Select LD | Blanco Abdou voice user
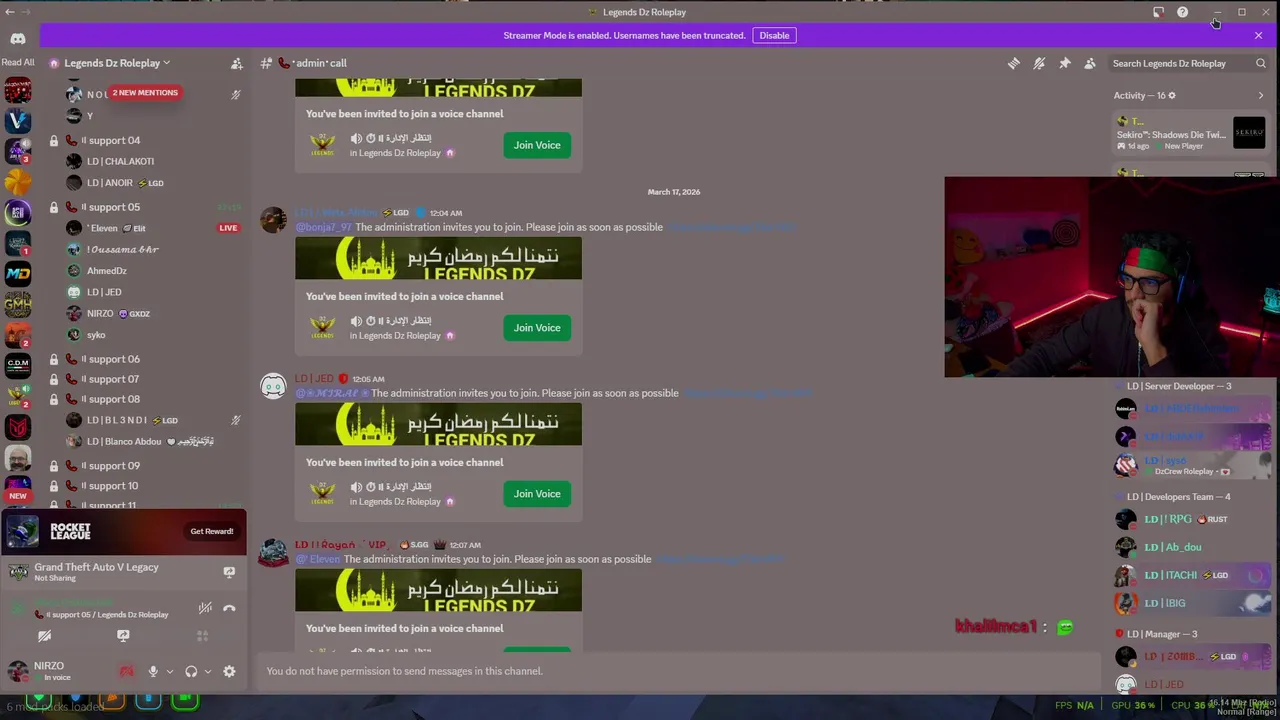This screenshot has width=1280, height=720. (x=140, y=441)
